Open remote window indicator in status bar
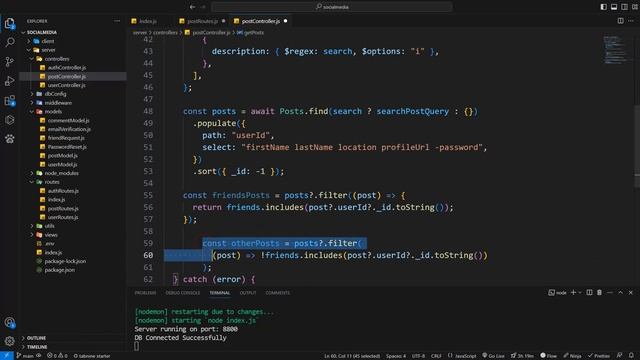The height and width of the screenshot is (360, 640). (x=7, y=356)
